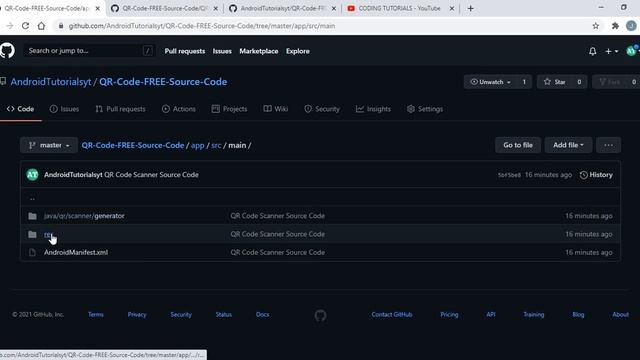This screenshot has width=640, height=360.
Task: Open footer Terms link
Action: [x=96, y=315]
